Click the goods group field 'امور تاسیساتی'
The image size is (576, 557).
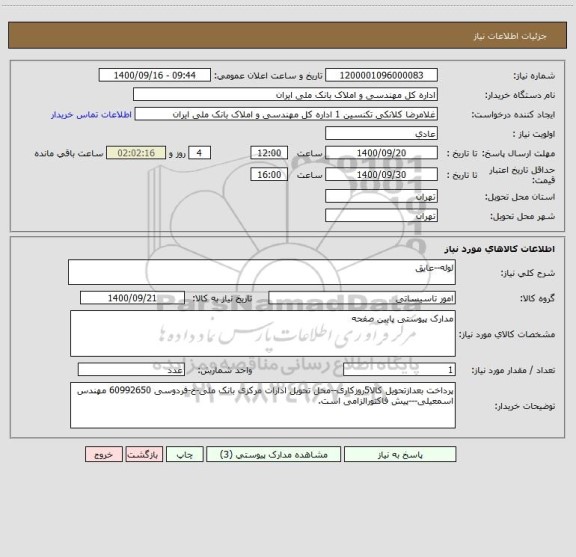click(362, 298)
